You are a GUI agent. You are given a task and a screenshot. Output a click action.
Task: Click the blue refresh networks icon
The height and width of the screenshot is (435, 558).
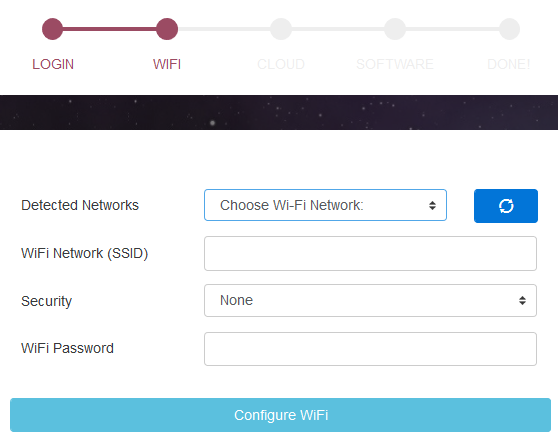click(x=506, y=206)
